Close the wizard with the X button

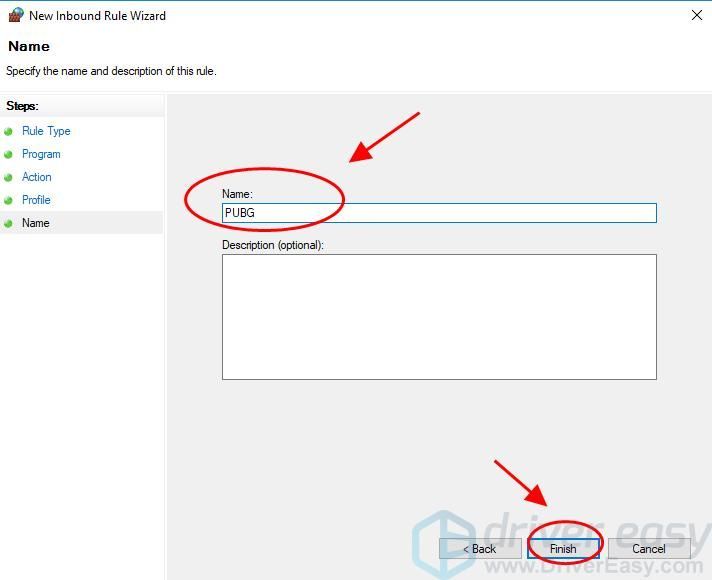coord(697,15)
